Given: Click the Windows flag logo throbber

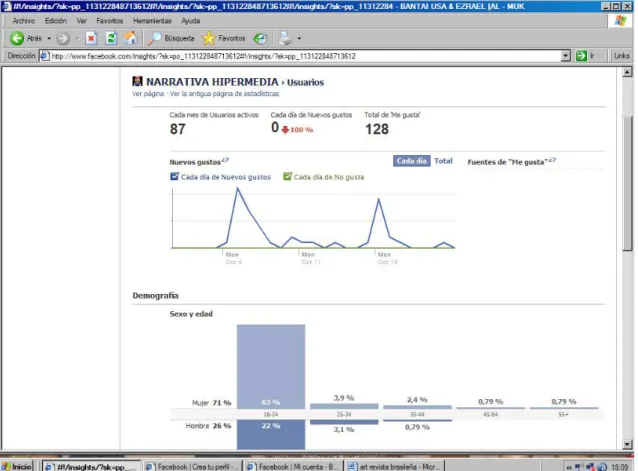Looking at the screenshot, I should click(620, 21).
